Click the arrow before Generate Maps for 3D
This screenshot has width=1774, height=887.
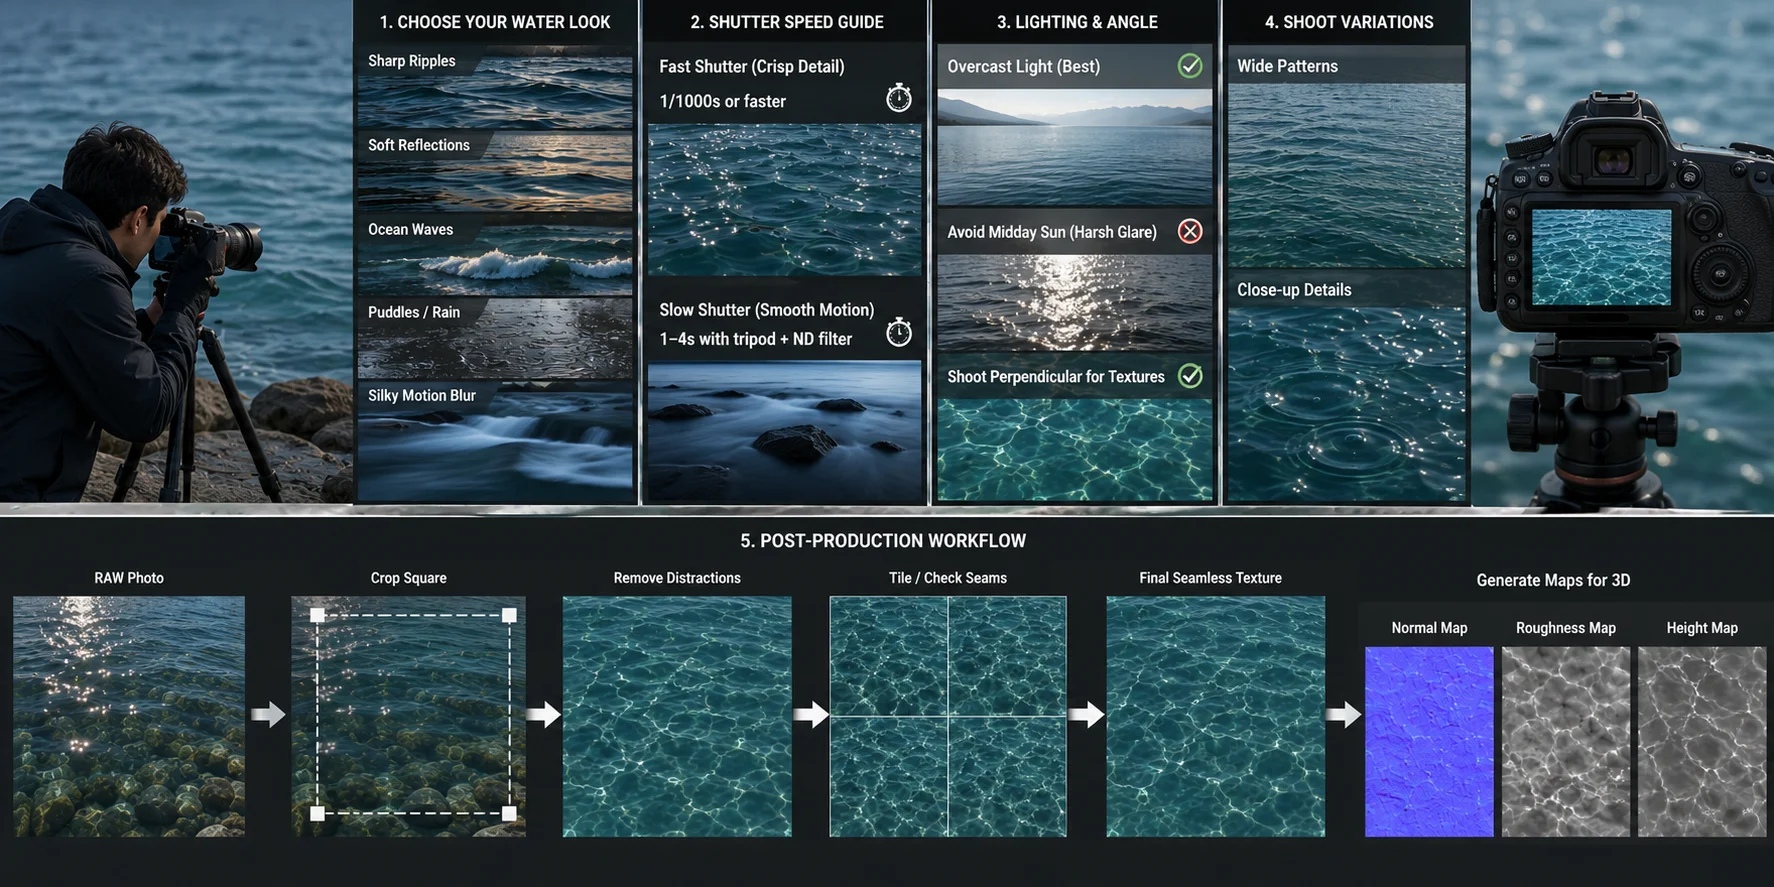(1344, 715)
